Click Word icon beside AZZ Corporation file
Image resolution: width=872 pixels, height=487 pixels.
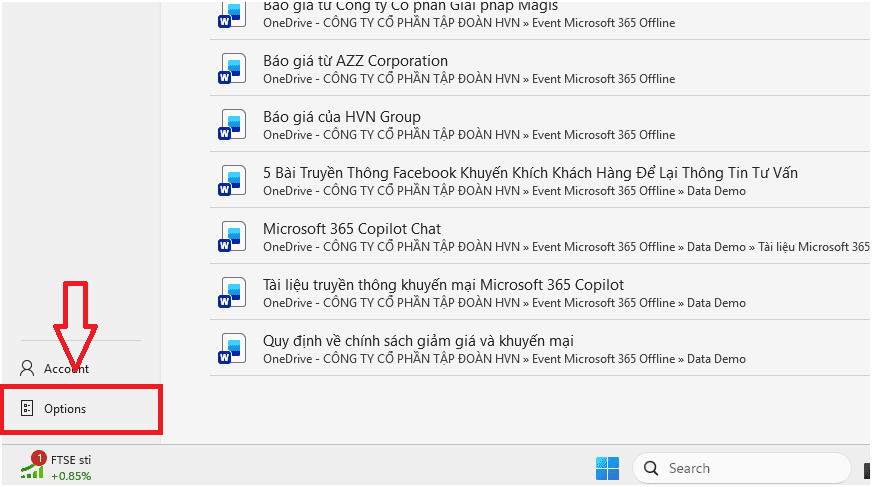pyautogui.click(x=232, y=69)
